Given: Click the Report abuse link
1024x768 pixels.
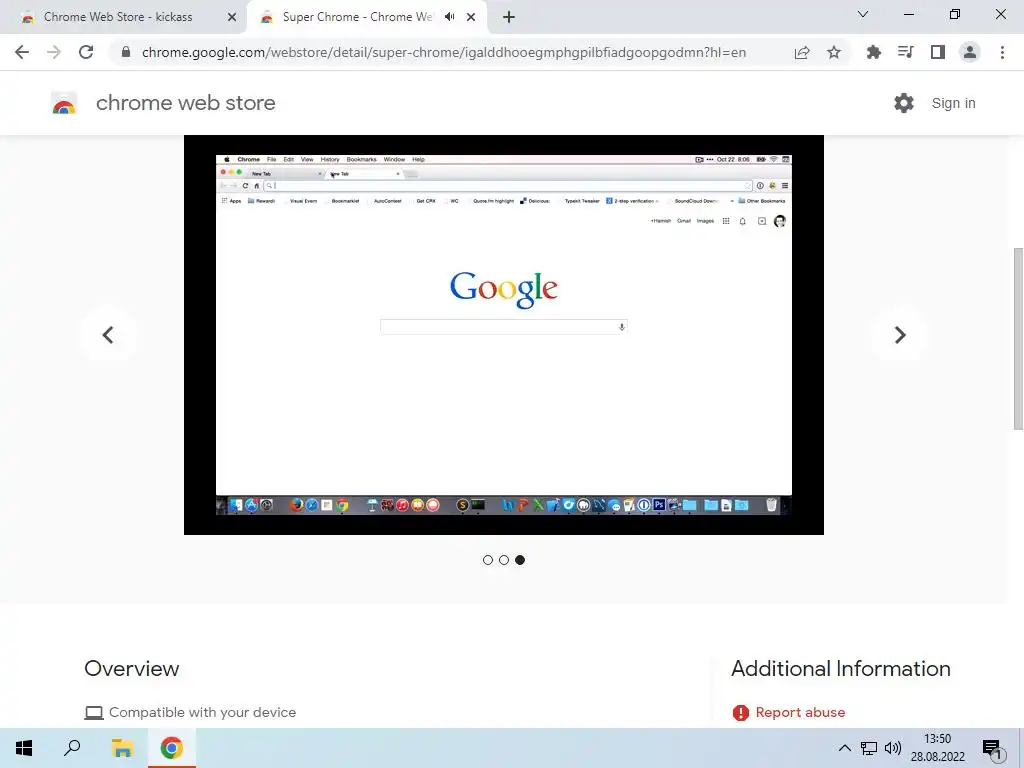Looking at the screenshot, I should [800, 712].
